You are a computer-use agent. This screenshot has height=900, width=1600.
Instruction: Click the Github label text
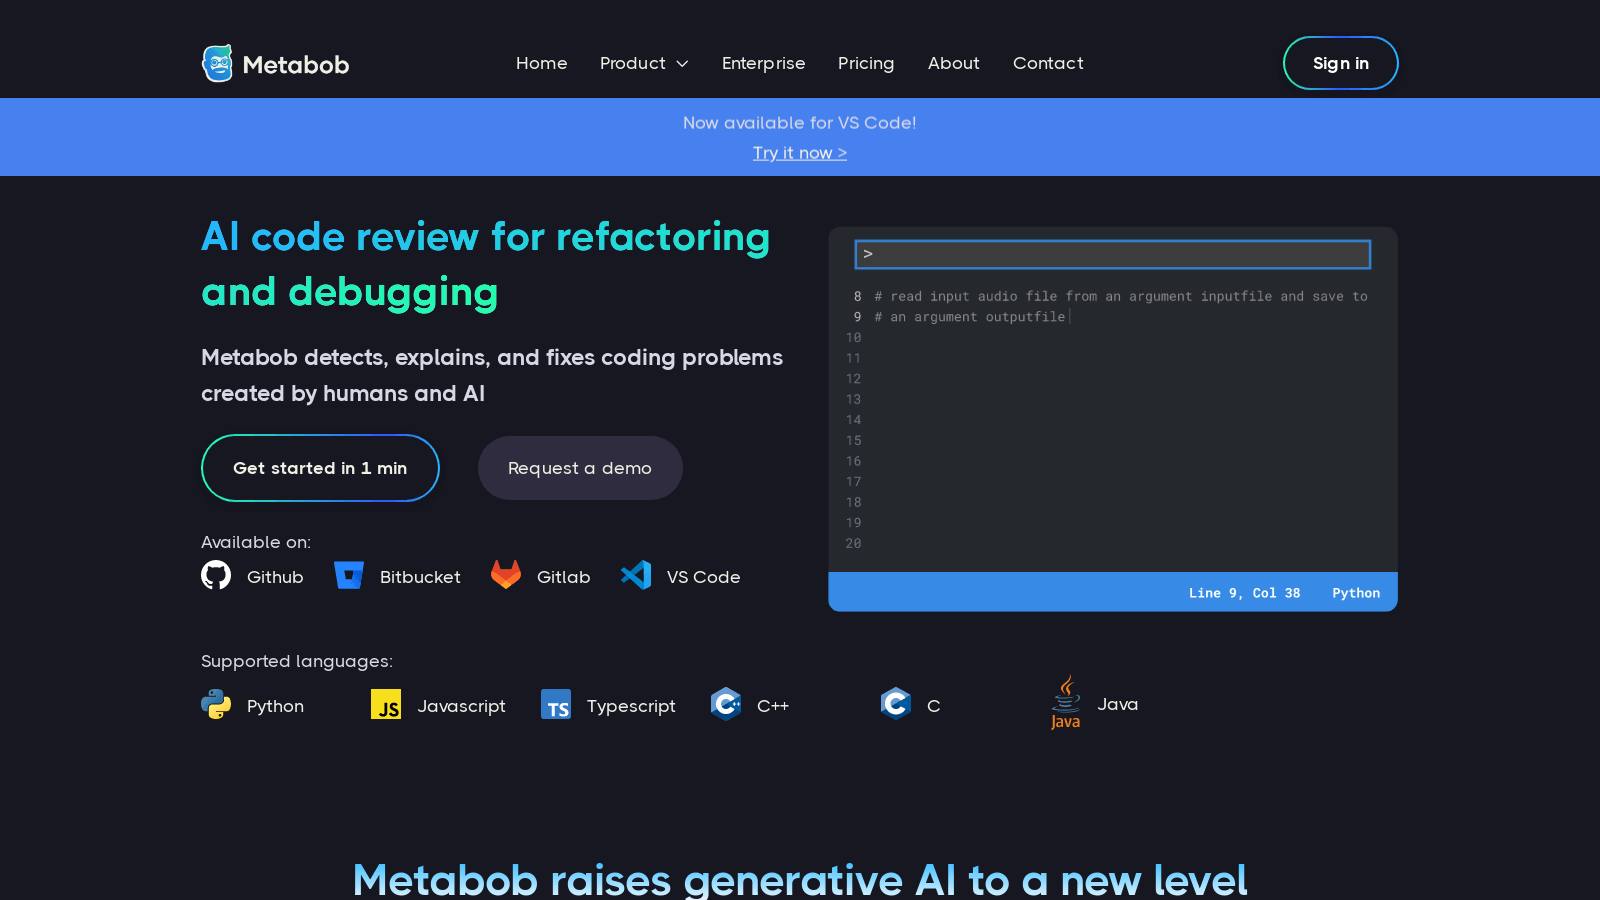275,577
